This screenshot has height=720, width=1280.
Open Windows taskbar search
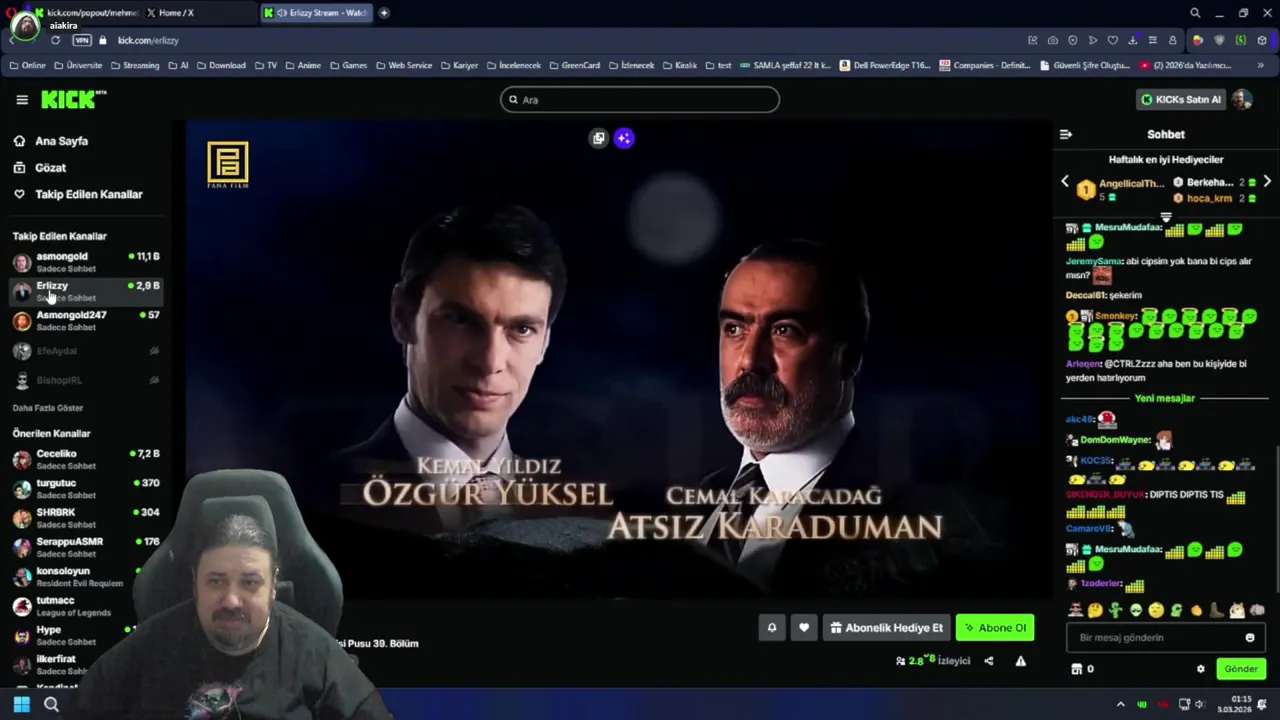click(51, 704)
